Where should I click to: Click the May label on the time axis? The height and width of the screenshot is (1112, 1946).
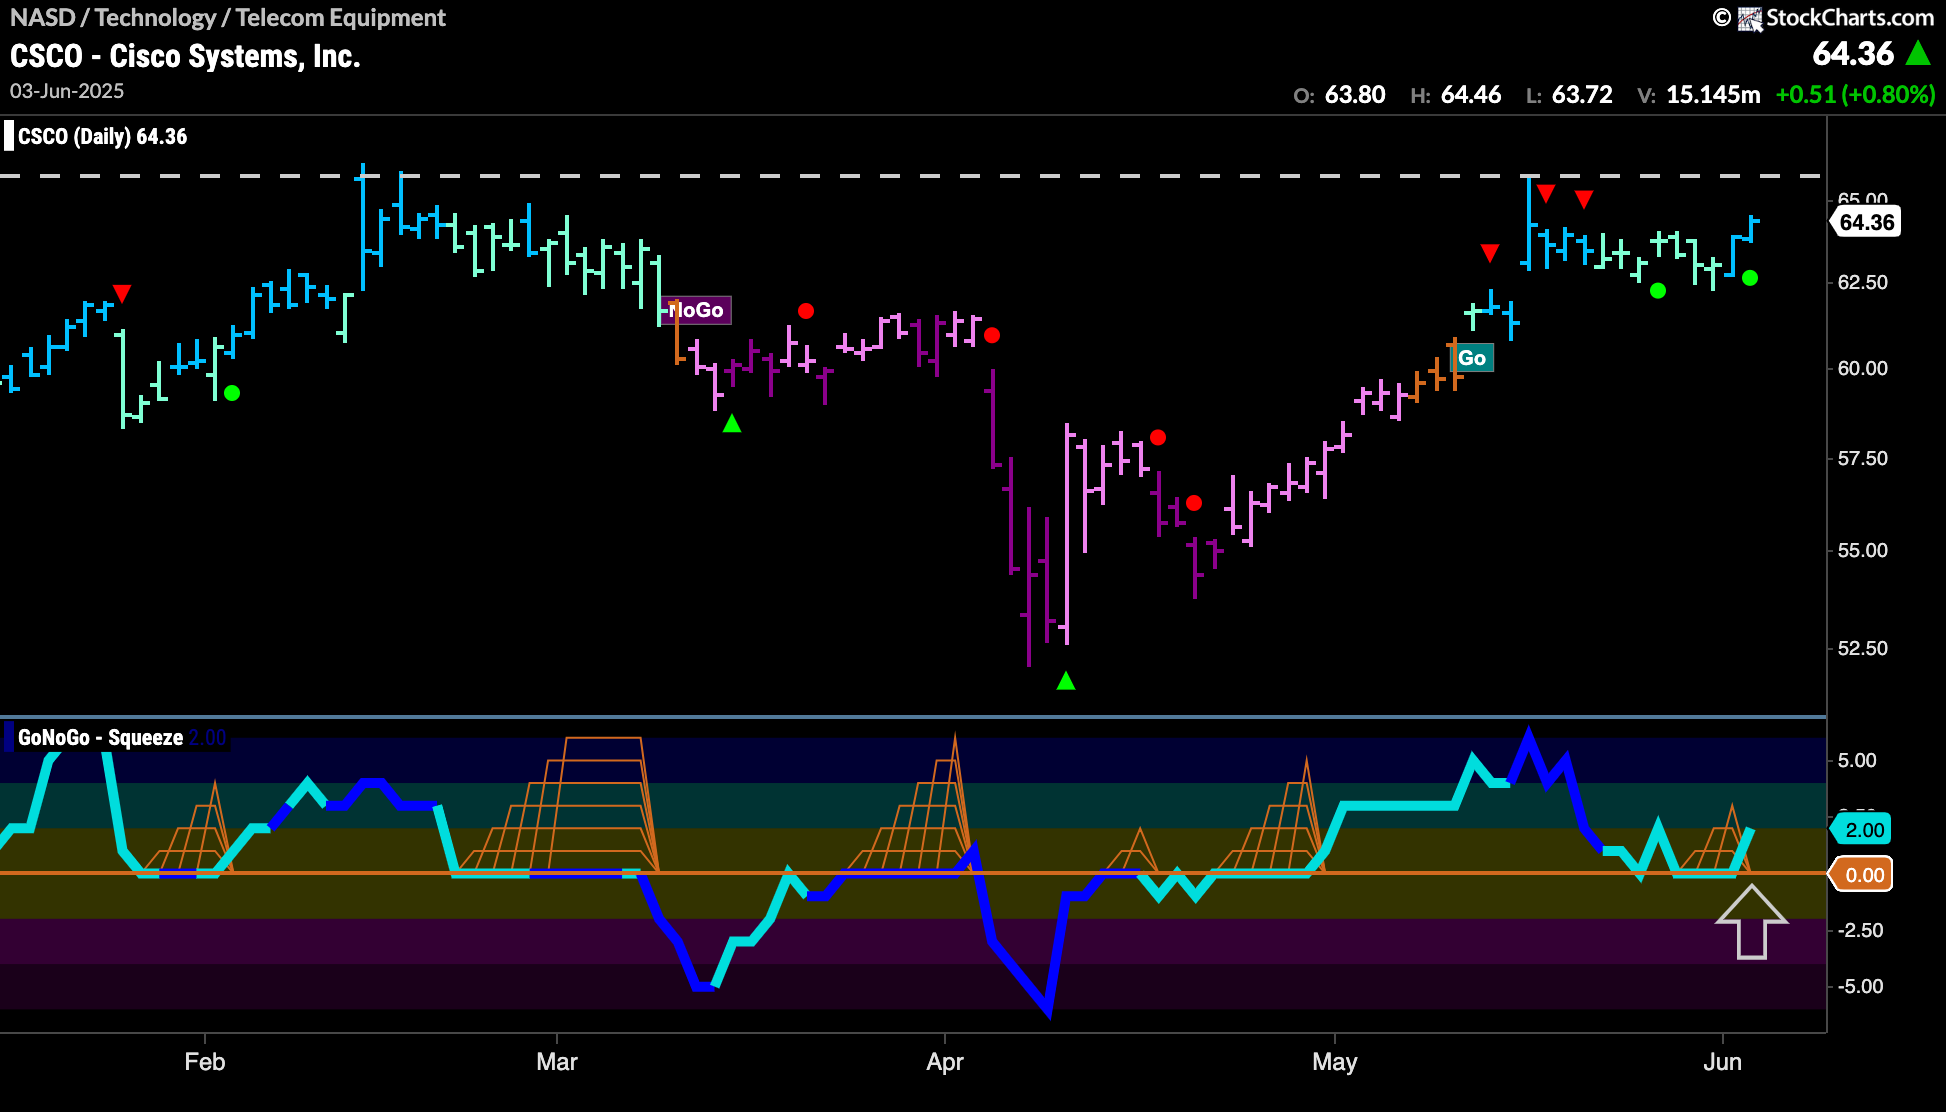(1335, 1062)
